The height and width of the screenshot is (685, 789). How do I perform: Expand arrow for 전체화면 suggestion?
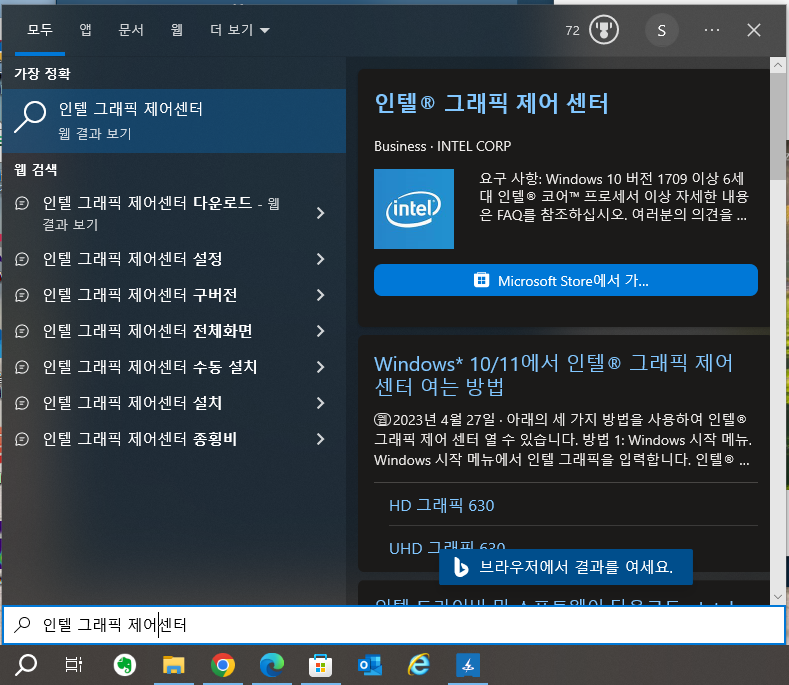(321, 331)
